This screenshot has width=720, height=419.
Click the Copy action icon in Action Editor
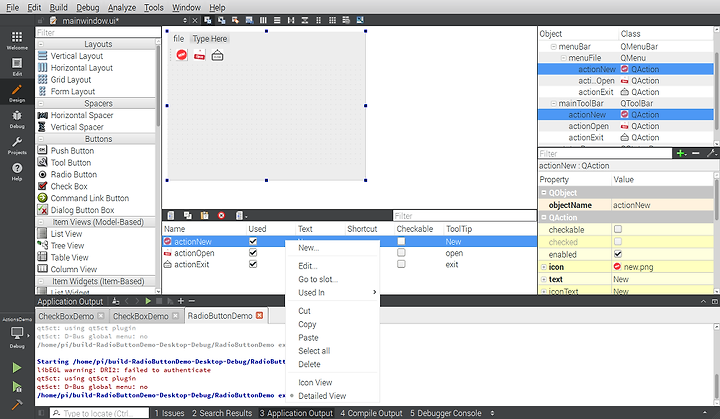(187, 215)
